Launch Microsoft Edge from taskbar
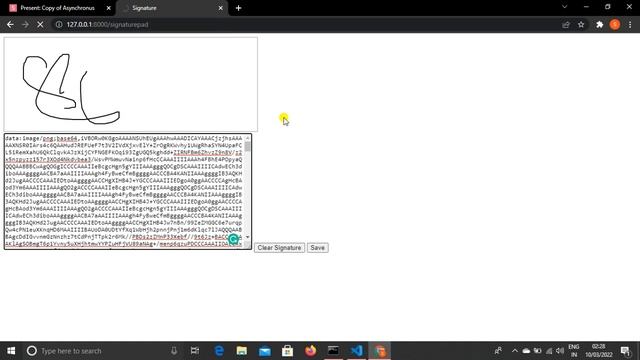 pyautogui.click(x=219, y=351)
